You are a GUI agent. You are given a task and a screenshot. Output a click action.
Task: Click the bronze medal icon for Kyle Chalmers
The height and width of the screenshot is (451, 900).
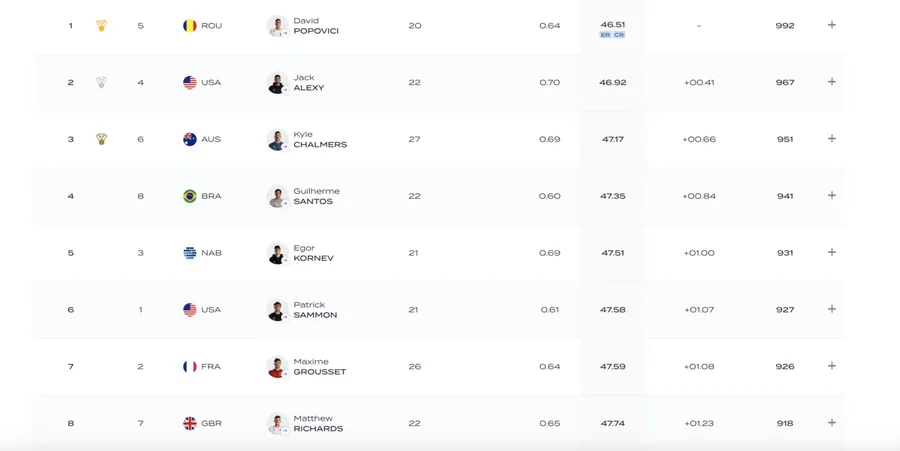tap(102, 139)
